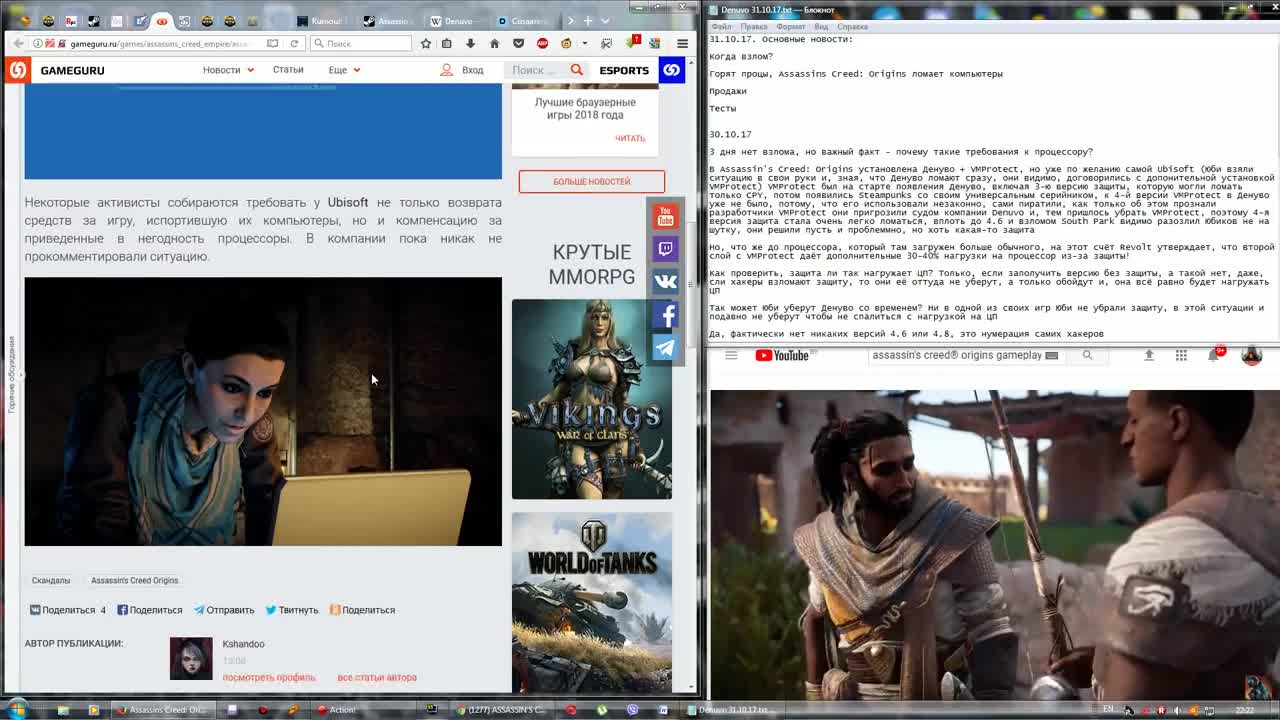Click the Firefox address bar URL
1280x720 pixels.
158,44
